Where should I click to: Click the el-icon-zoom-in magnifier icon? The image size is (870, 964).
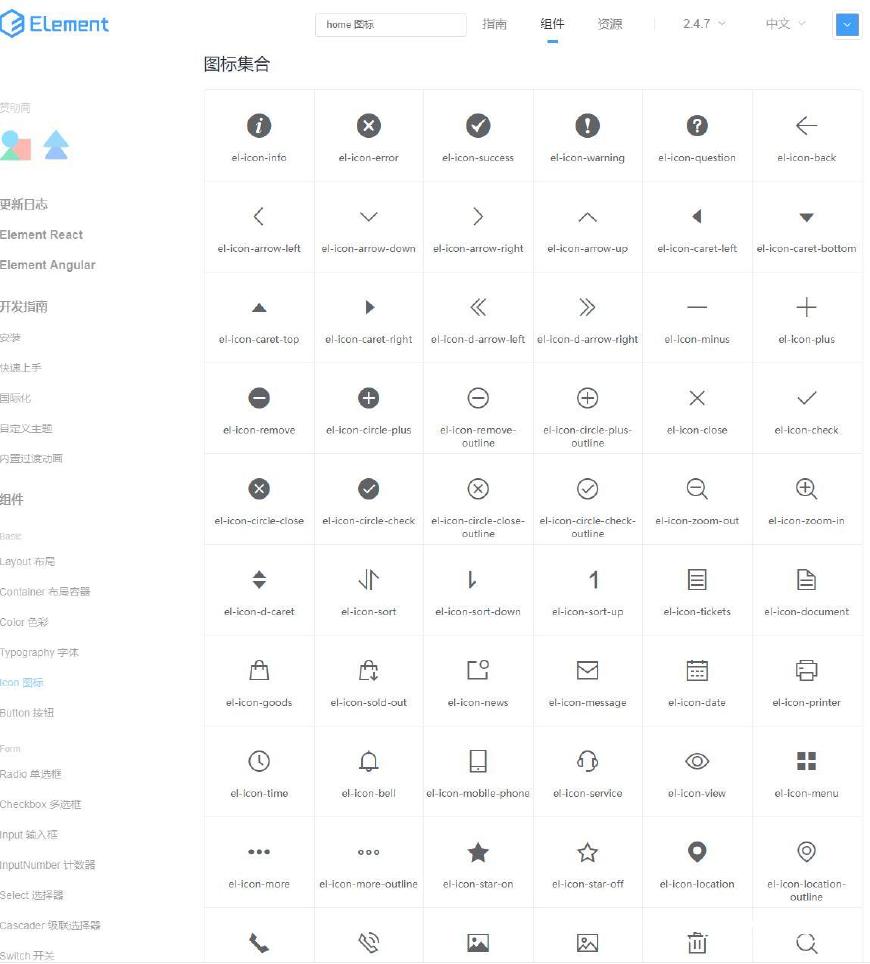(x=806, y=489)
